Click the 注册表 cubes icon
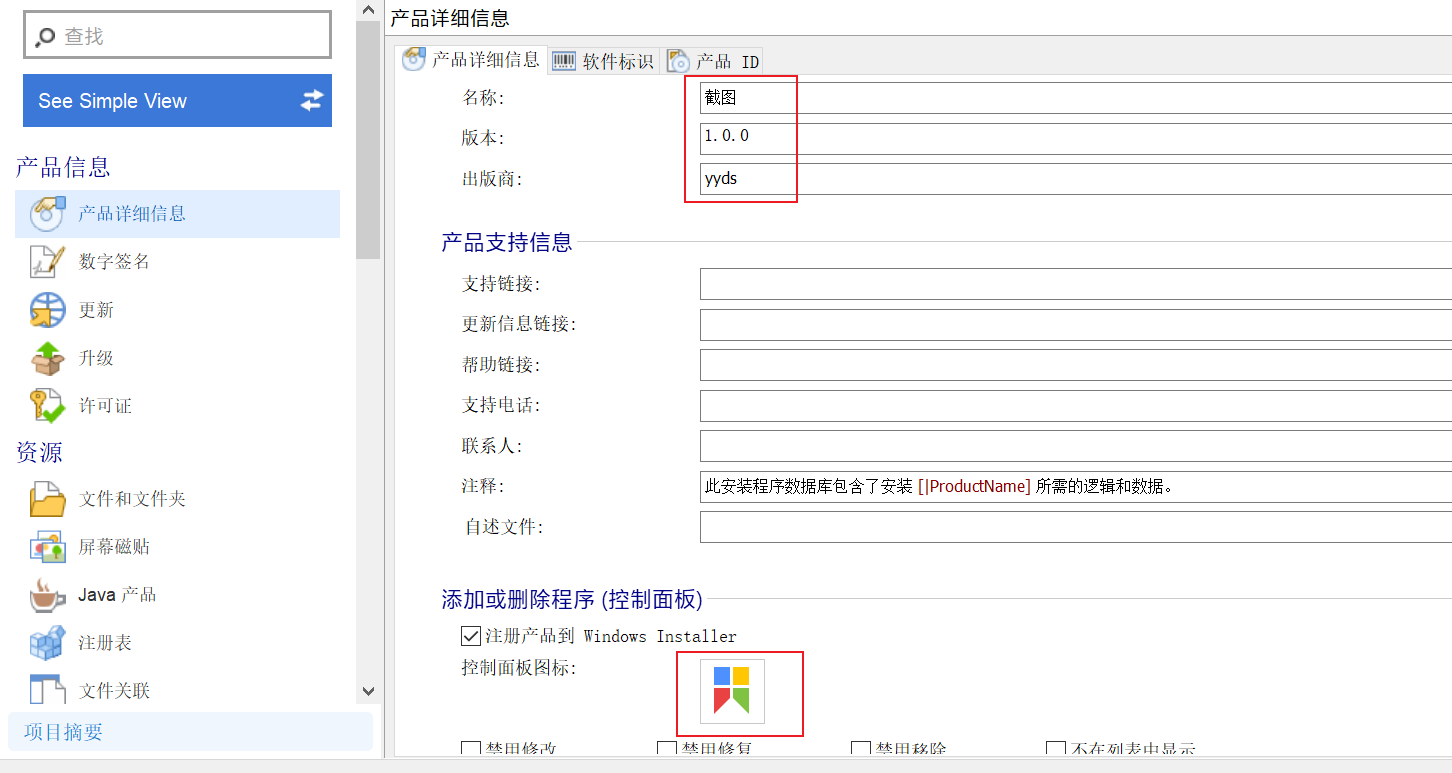The image size is (1452, 773). coord(47,643)
